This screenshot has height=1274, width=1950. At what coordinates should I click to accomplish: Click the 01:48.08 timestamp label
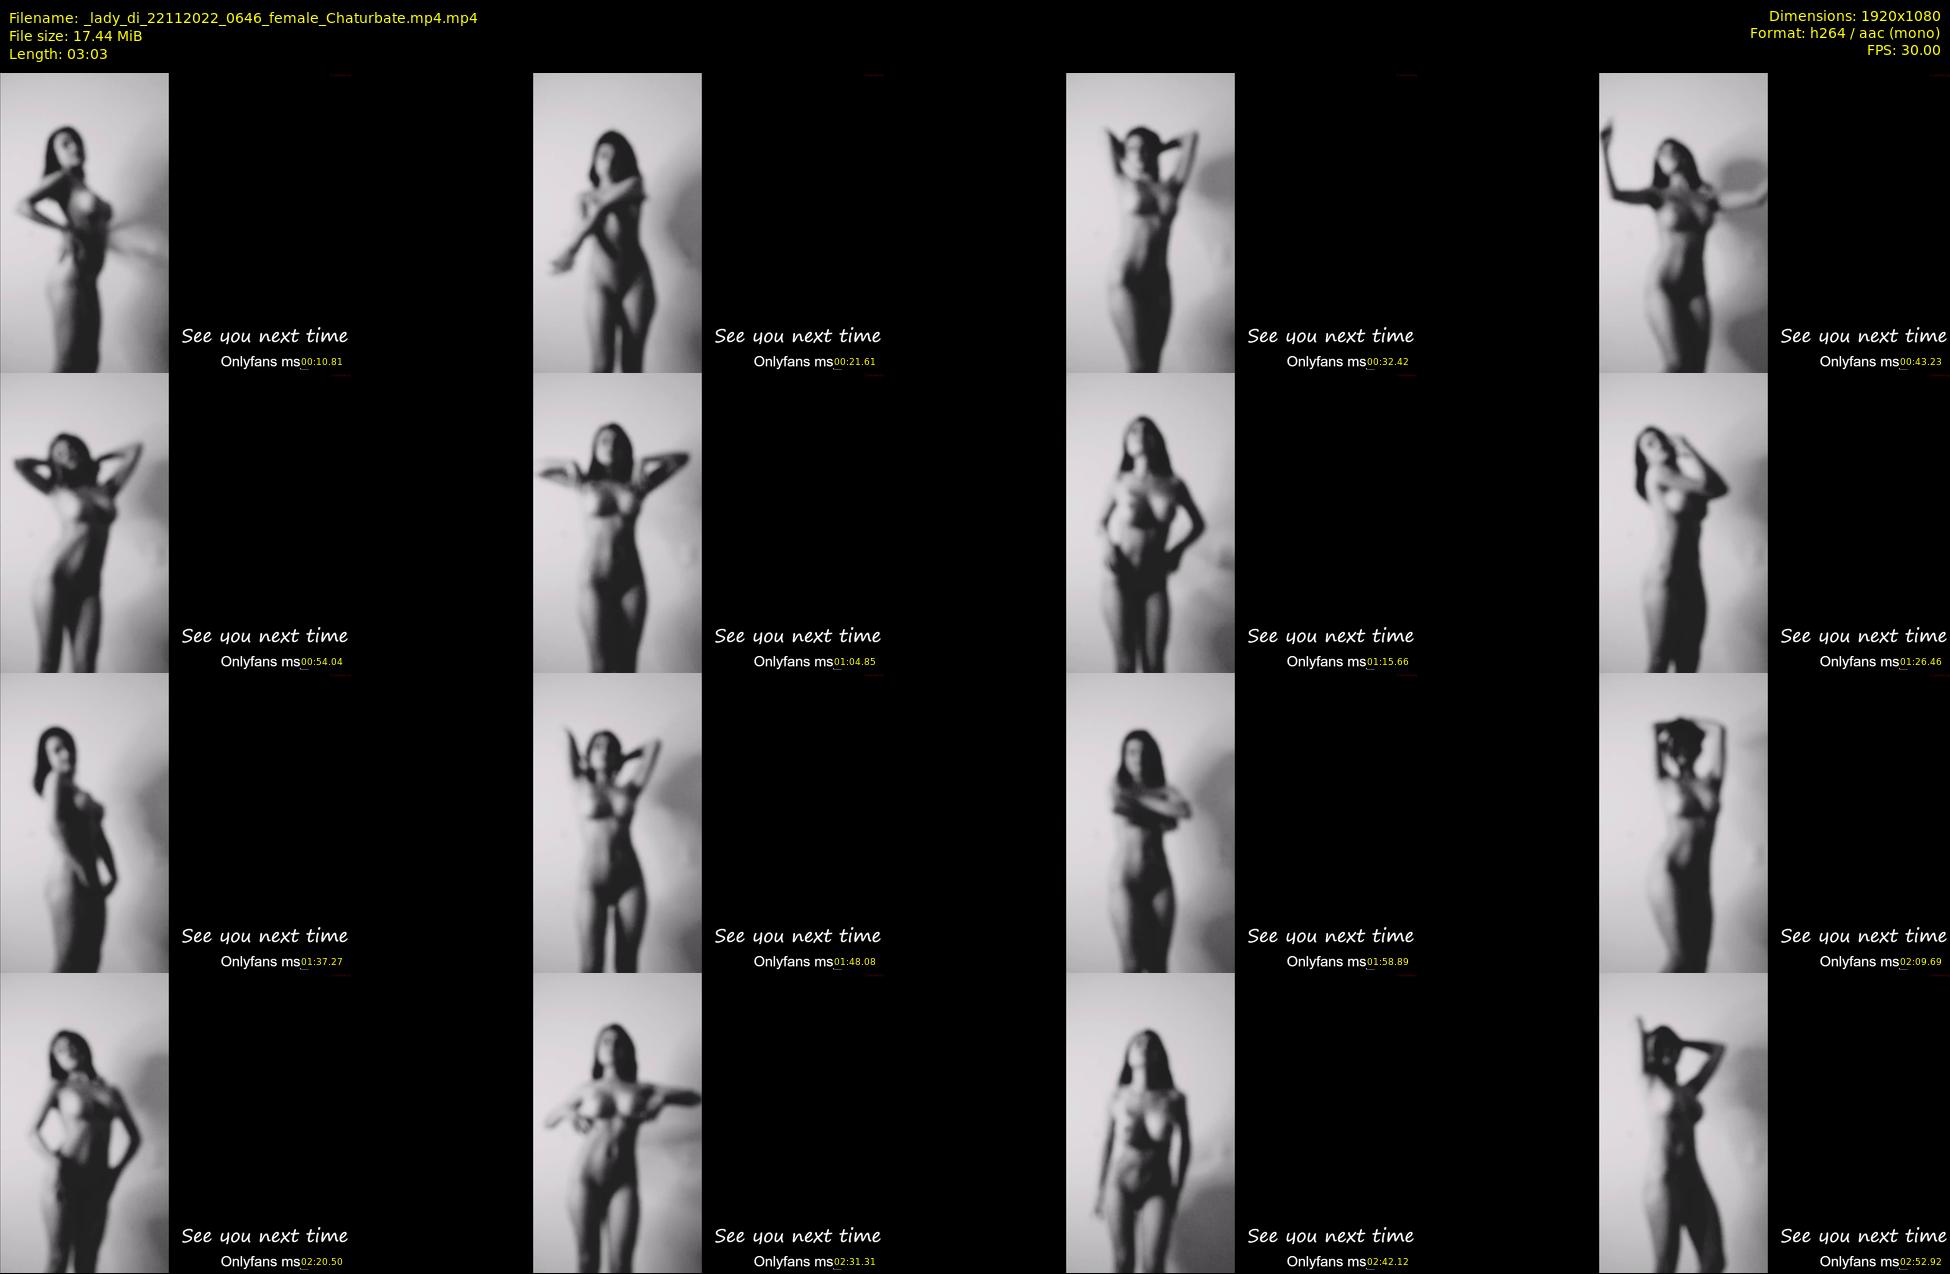coord(855,962)
